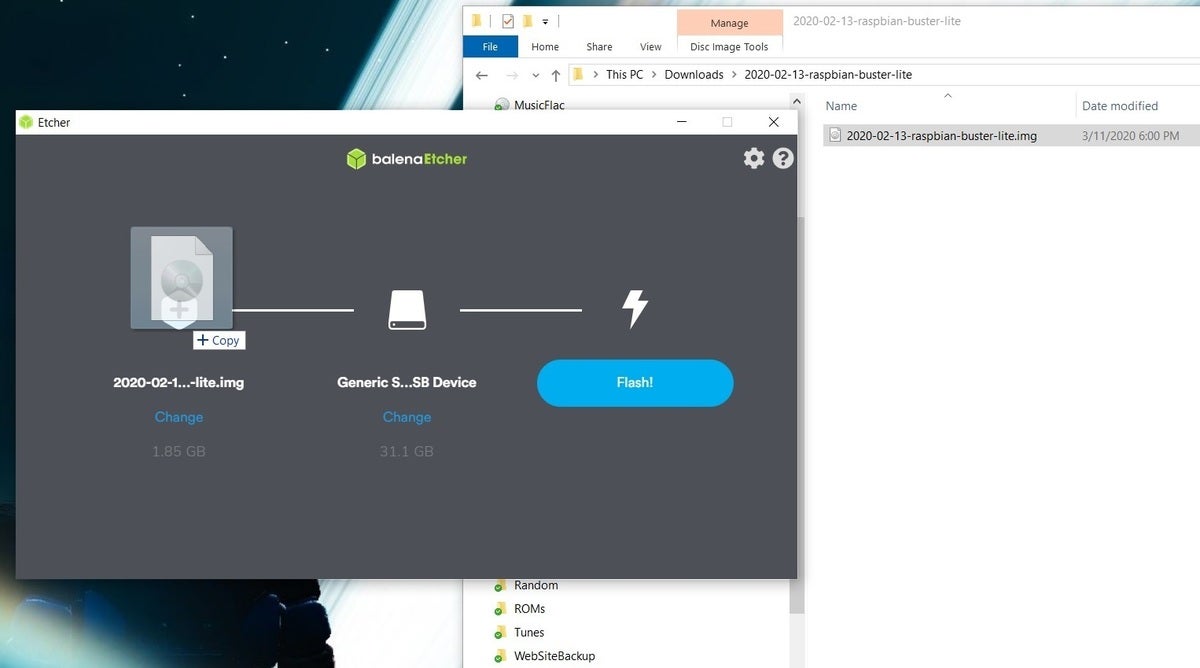
Task: Click the drive icon above Generic device
Action: point(407,310)
